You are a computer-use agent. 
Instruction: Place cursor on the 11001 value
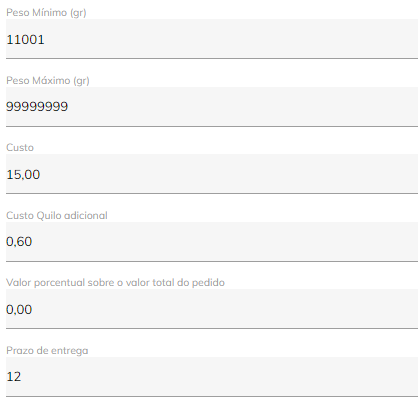tap(25, 40)
